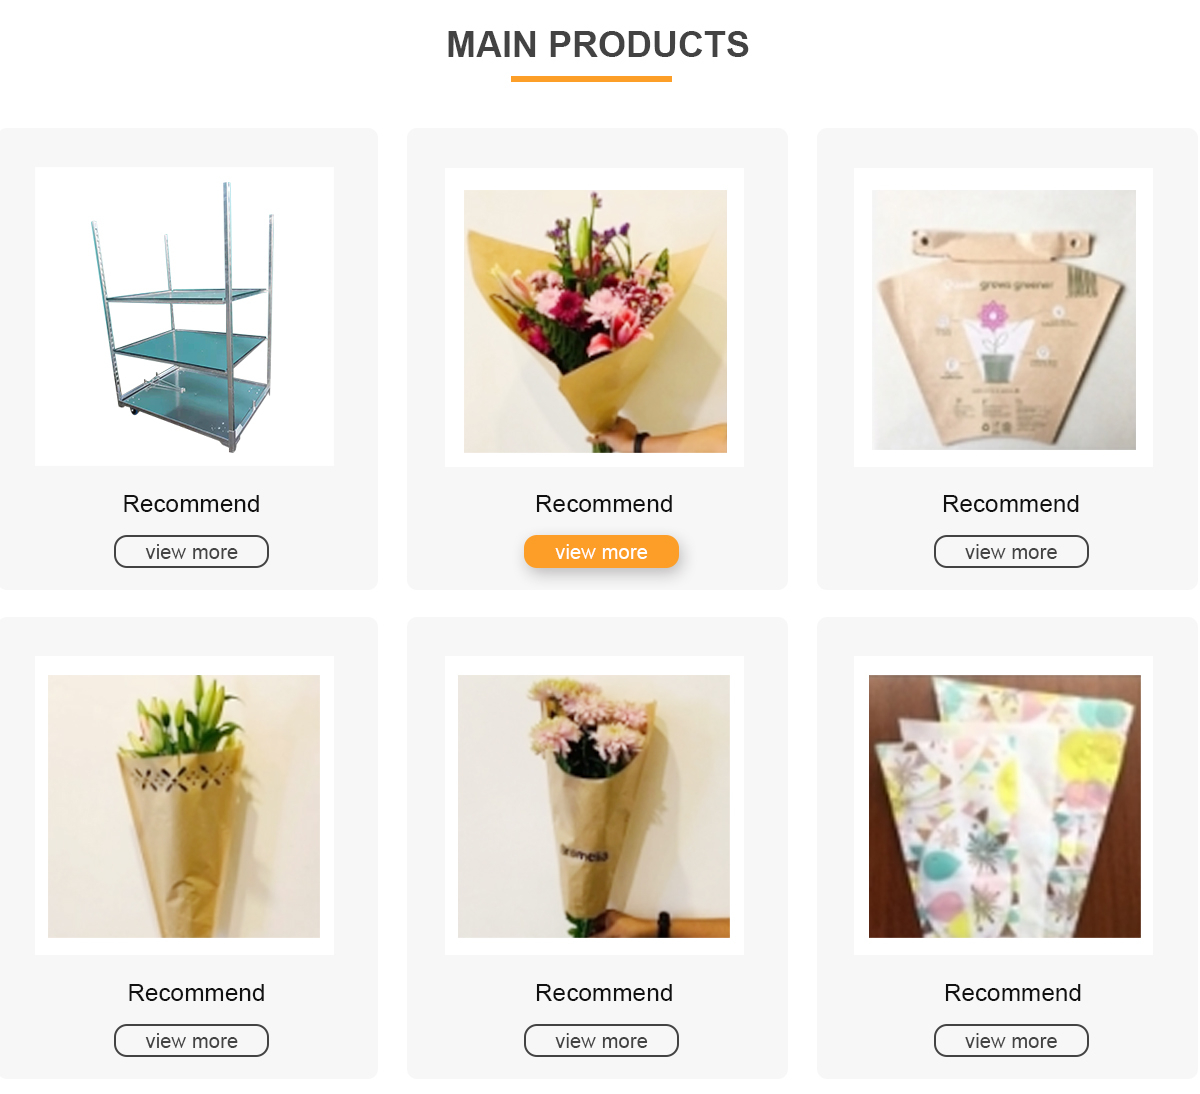Open the colorful patterned flower sleeves image

pos(1005,806)
